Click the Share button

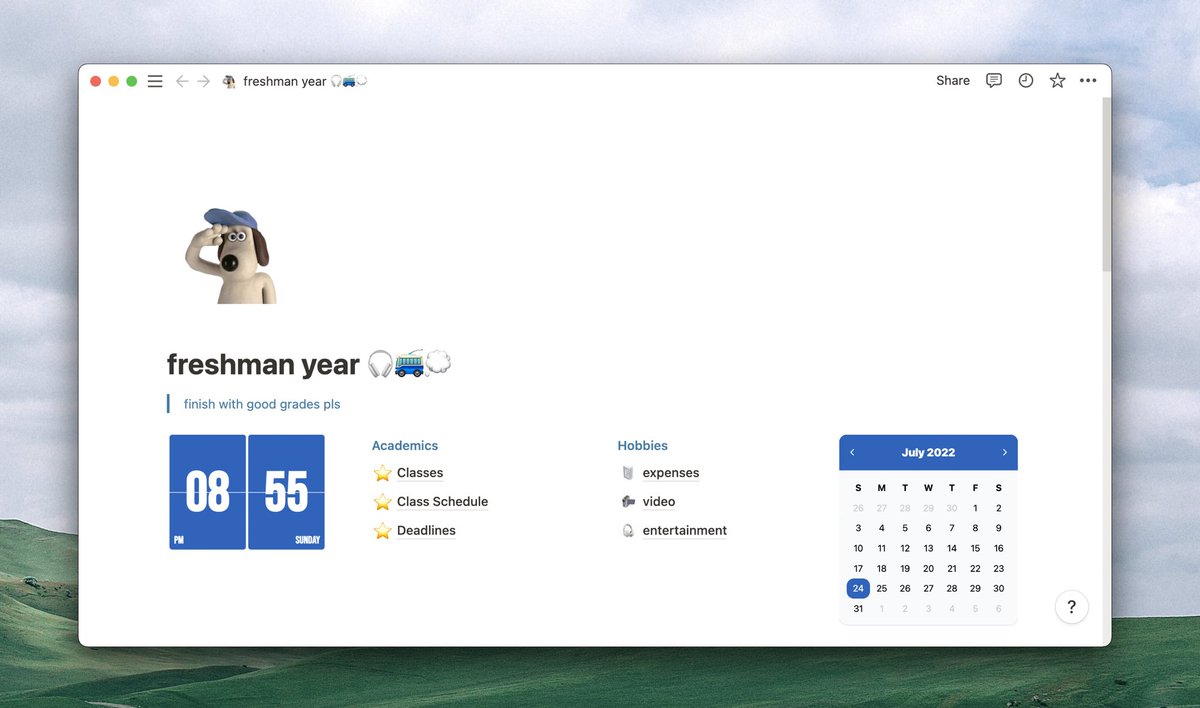click(x=953, y=81)
